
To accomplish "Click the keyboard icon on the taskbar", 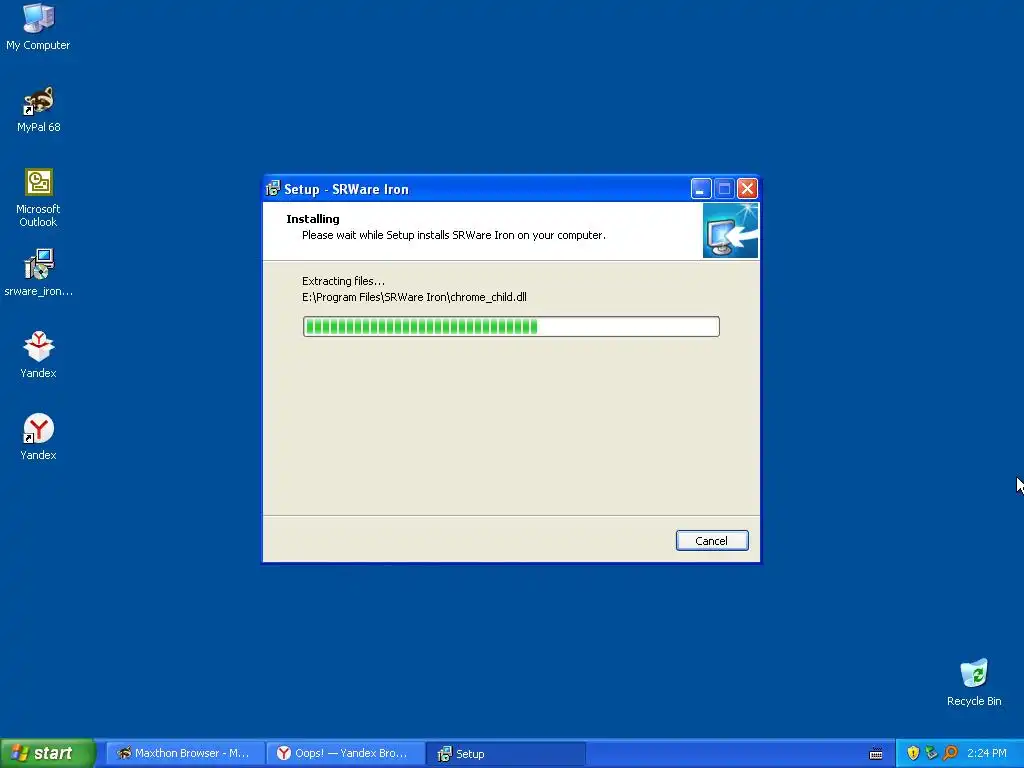I will pos(876,754).
